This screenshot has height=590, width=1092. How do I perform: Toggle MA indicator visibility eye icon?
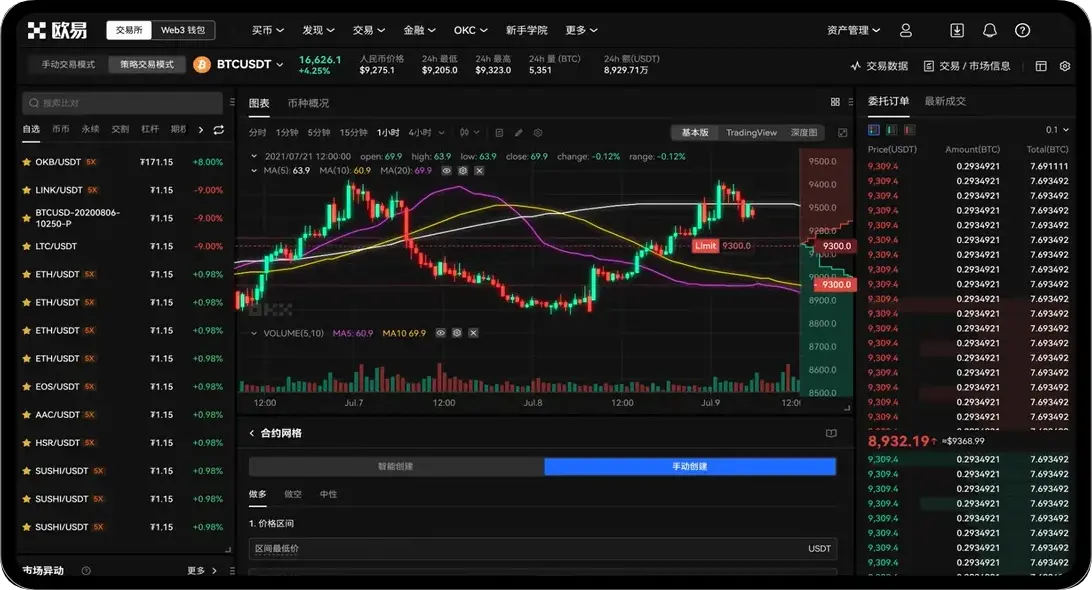(446, 171)
